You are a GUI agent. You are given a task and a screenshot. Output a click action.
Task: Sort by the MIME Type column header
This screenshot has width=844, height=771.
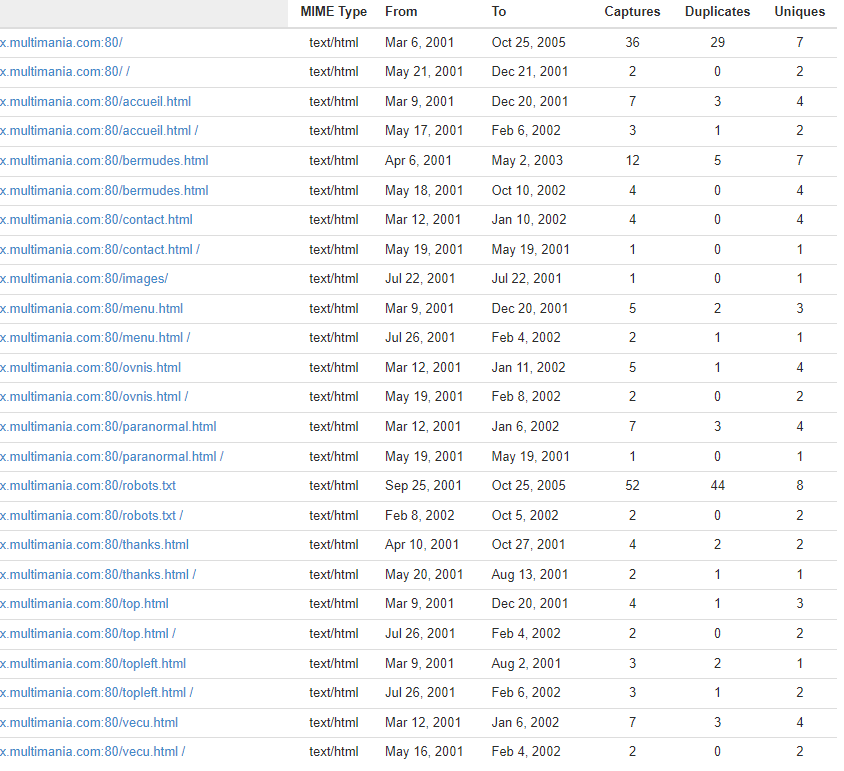(x=333, y=12)
